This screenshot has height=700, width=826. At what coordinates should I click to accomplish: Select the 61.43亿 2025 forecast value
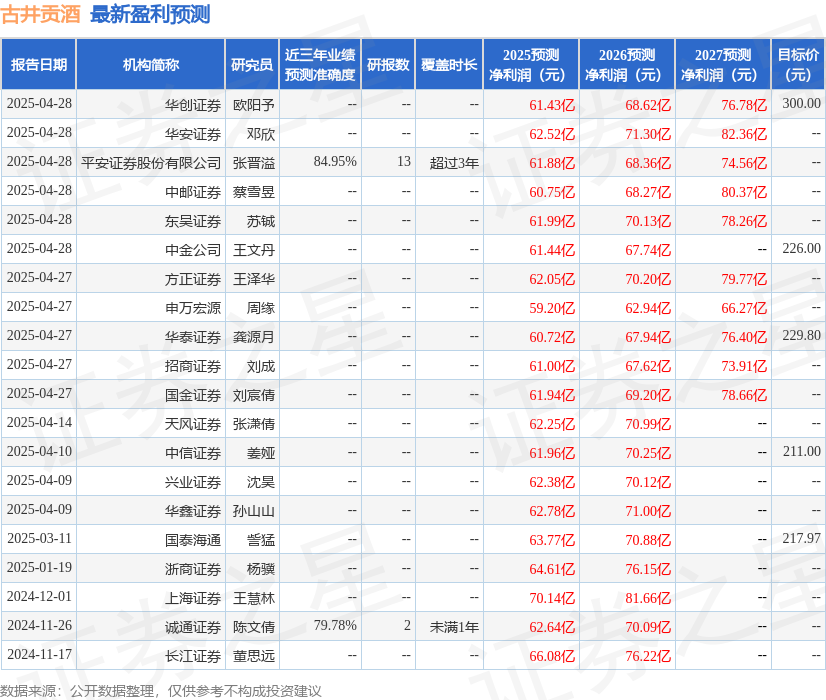[x=552, y=104]
